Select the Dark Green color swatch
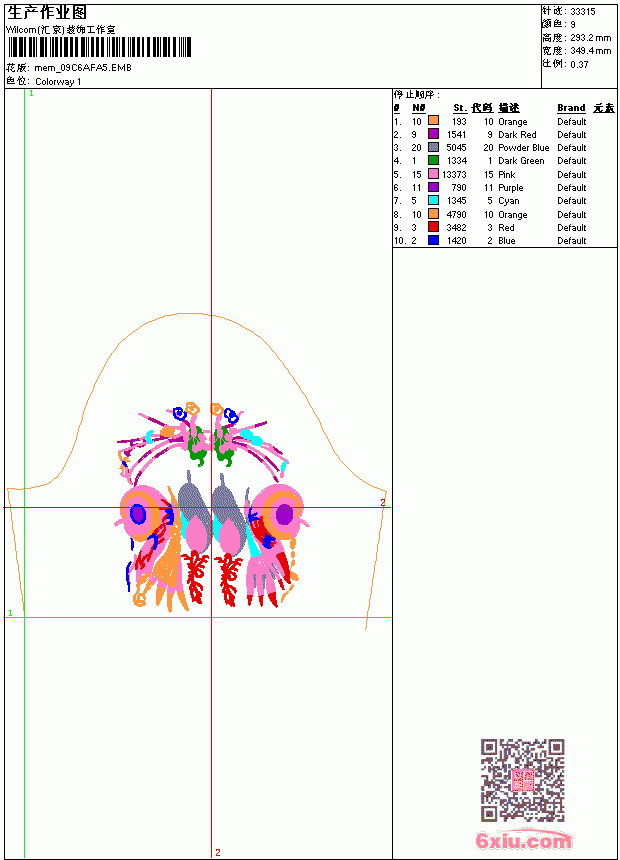 tap(433, 160)
